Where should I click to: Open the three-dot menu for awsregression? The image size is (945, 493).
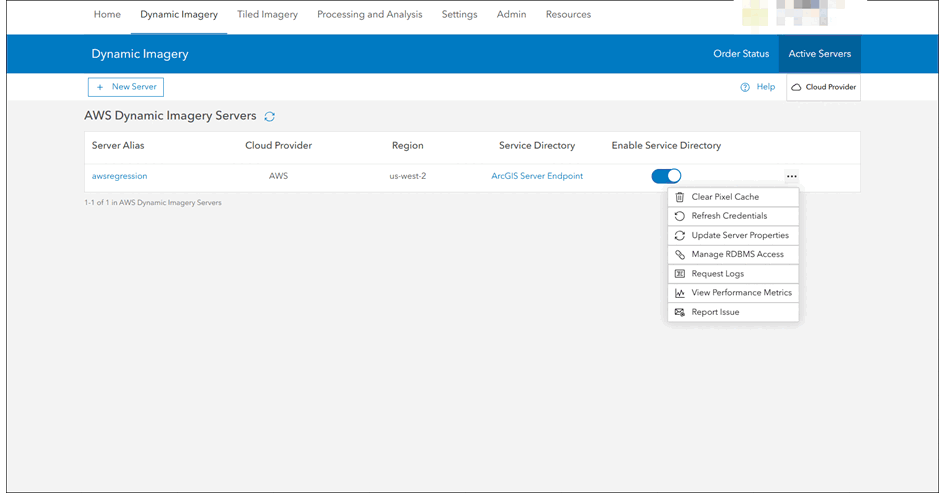click(x=791, y=177)
